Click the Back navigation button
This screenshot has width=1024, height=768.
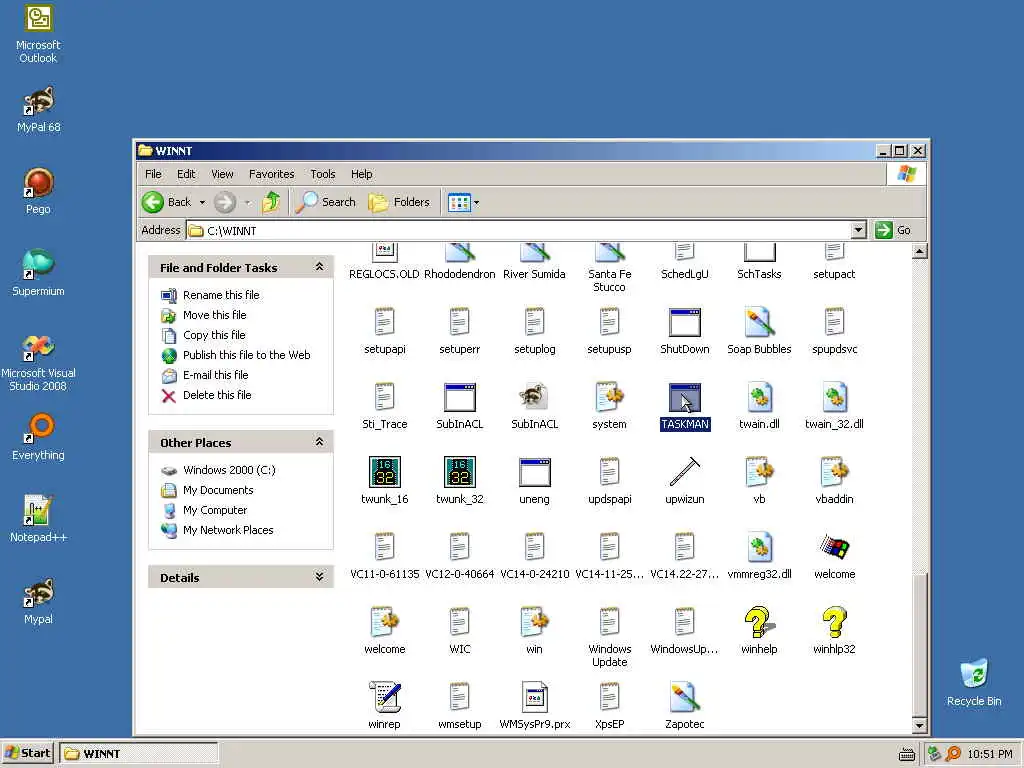(x=167, y=202)
